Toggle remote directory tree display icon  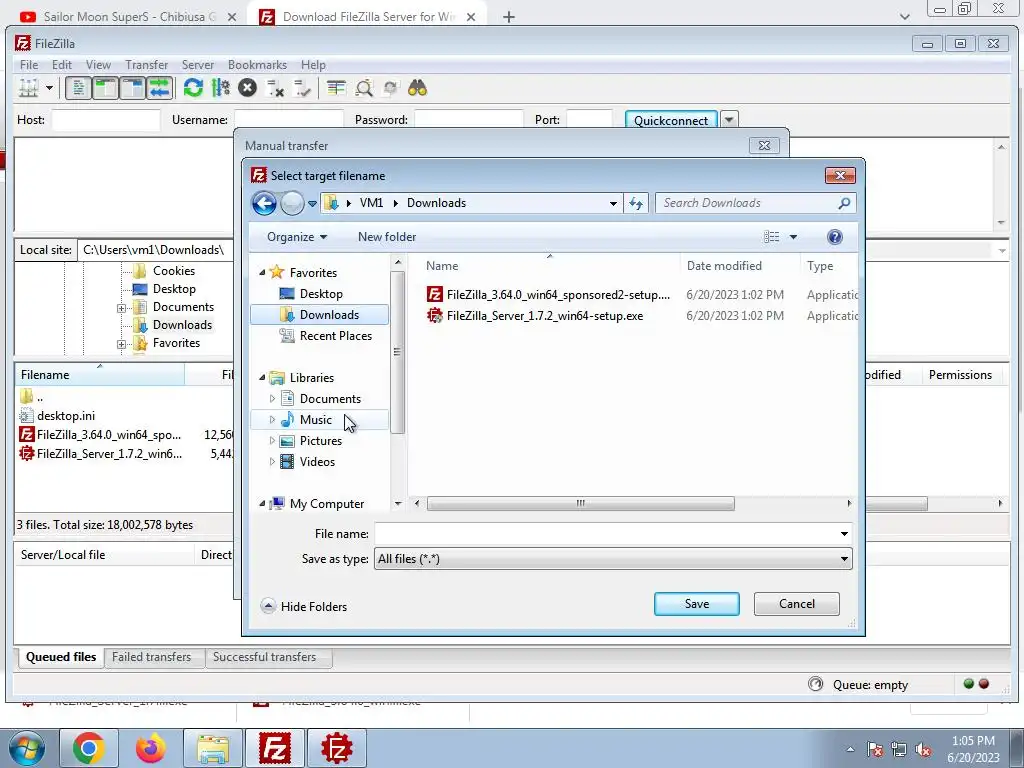pyautogui.click(x=133, y=88)
